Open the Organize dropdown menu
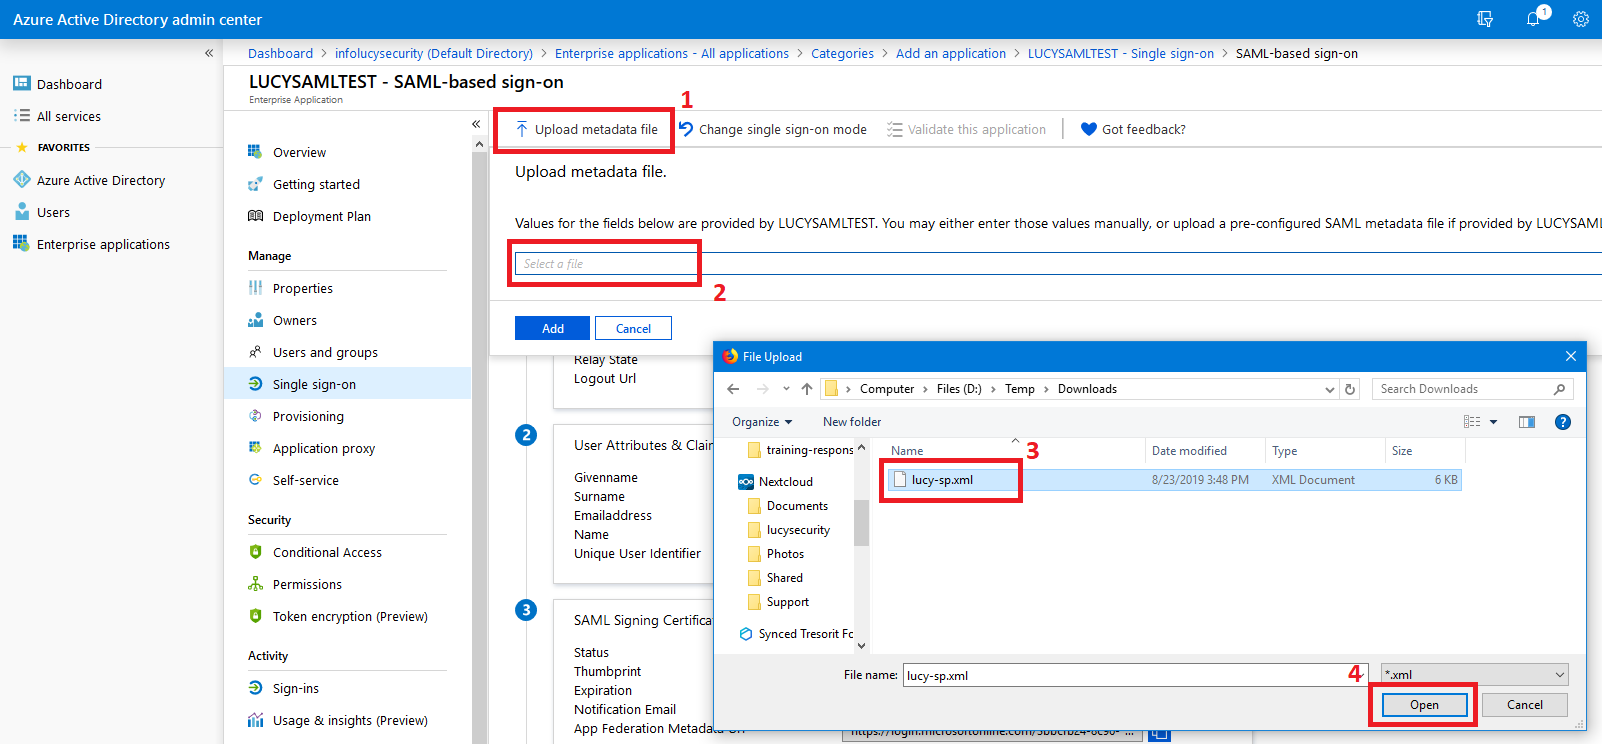The width and height of the screenshot is (1602, 744). [762, 422]
